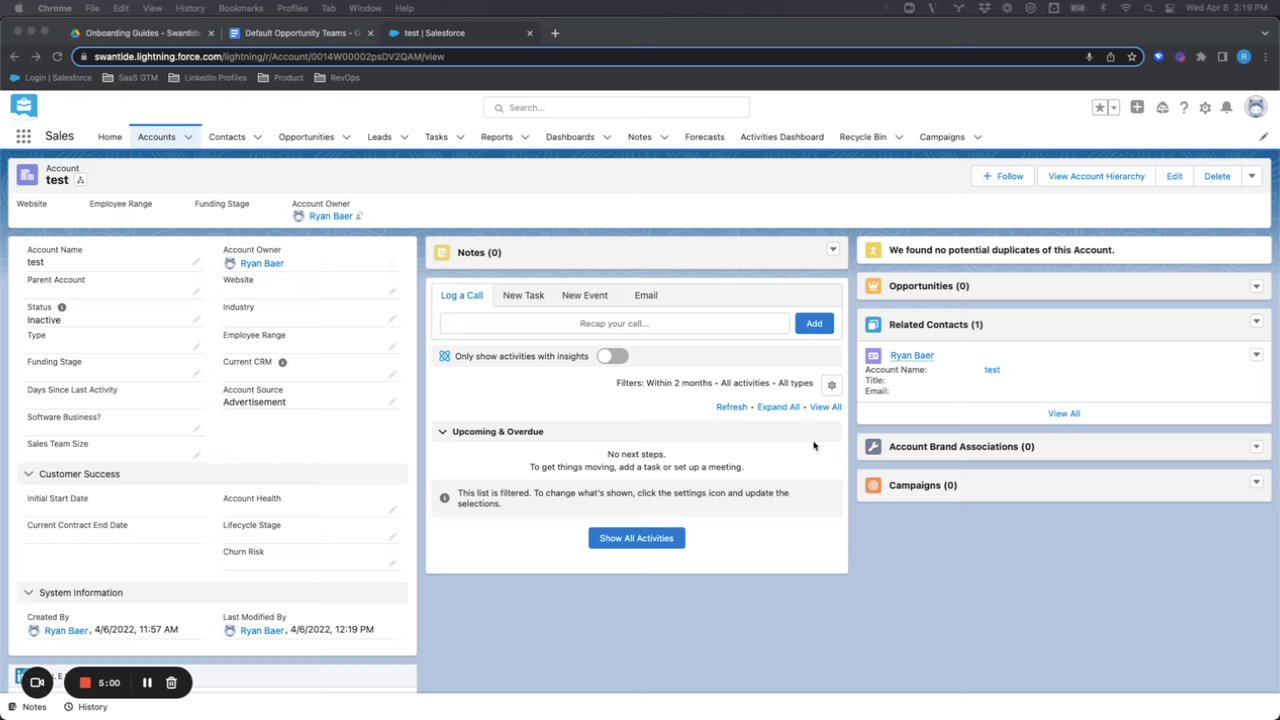The height and width of the screenshot is (720, 1280).
Task: Open the Notes utility bar item
Action: (x=27, y=707)
